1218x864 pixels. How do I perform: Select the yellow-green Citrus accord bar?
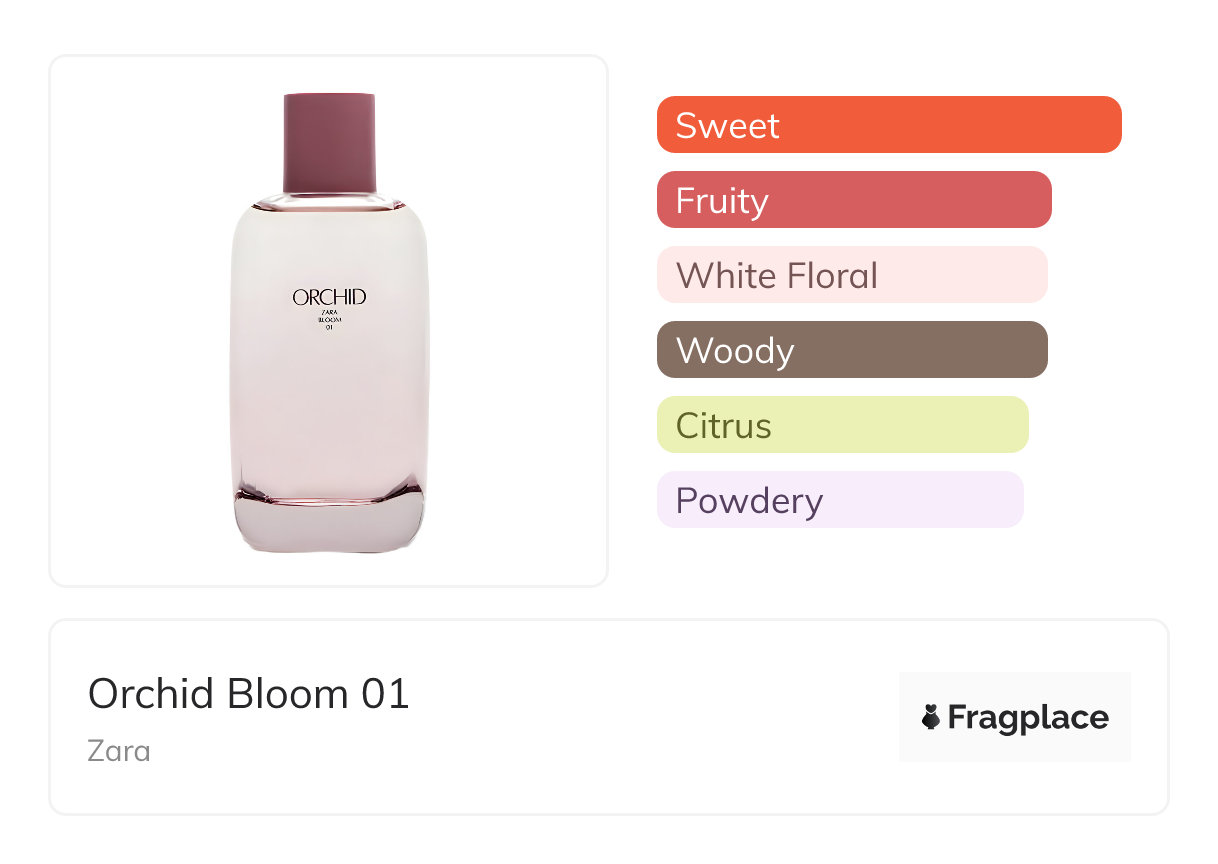pos(842,425)
